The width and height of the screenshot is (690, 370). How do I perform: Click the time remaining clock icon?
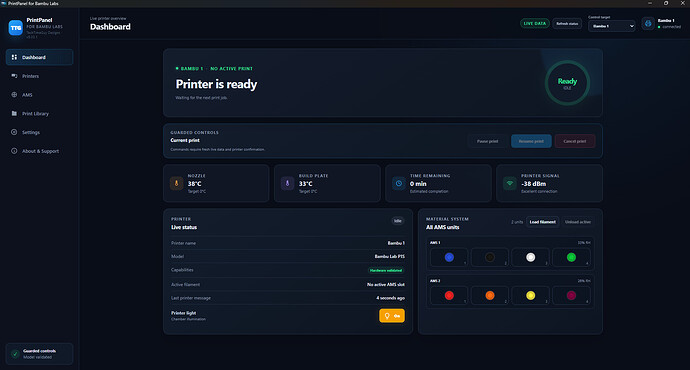pos(399,183)
